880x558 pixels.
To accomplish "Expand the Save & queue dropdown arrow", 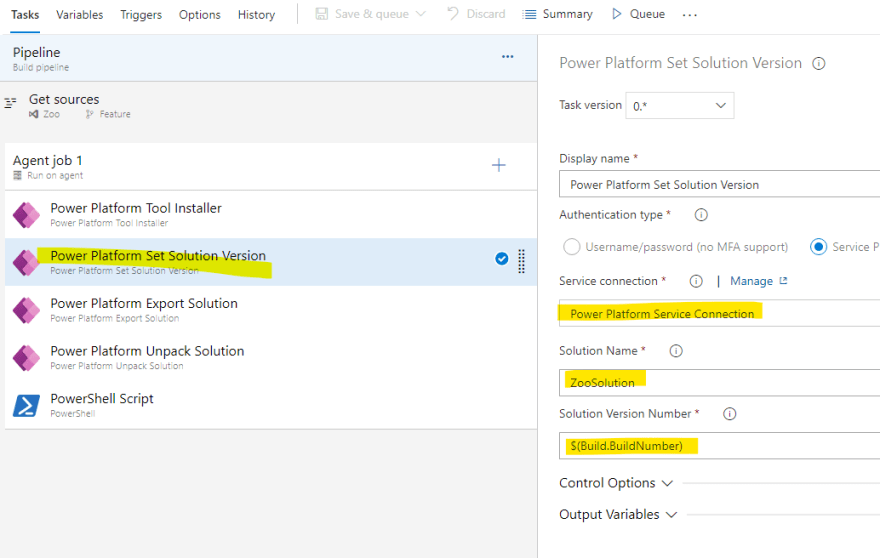I will [x=421, y=13].
